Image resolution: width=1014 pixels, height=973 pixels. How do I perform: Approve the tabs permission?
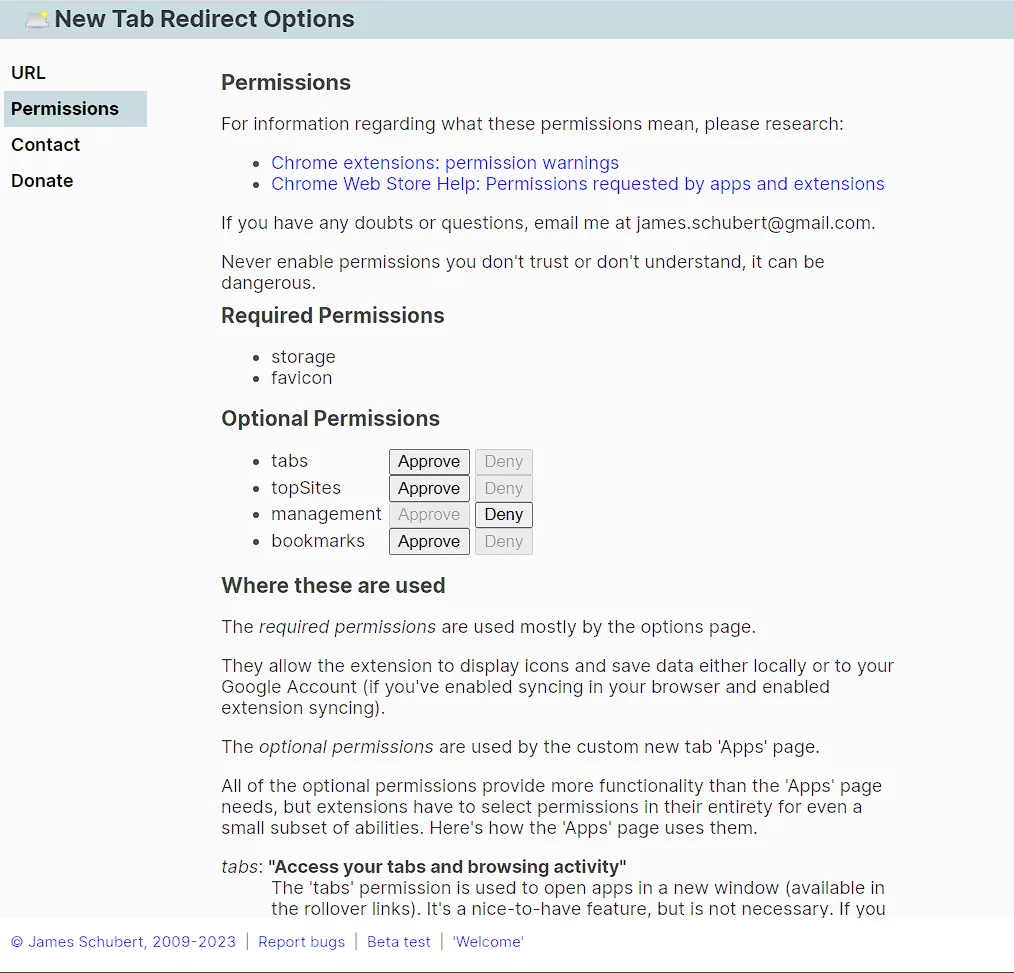click(429, 462)
